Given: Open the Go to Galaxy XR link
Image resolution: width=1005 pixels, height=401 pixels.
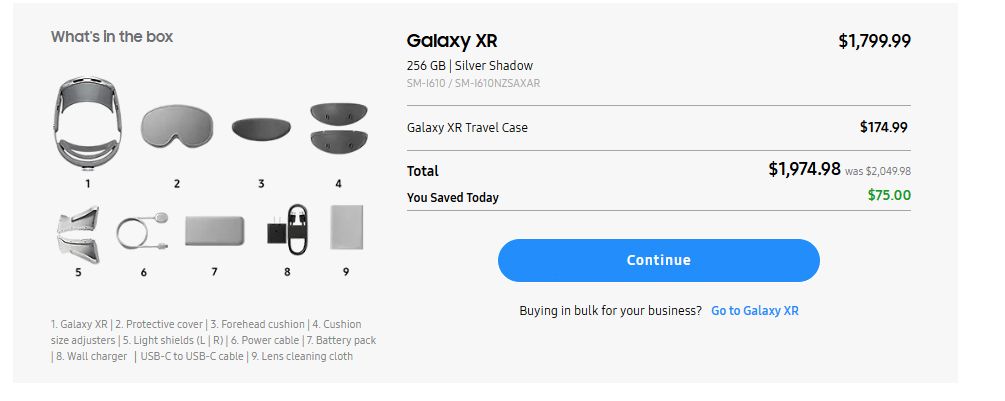Looking at the screenshot, I should pyautogui.click(x=754, y=311).
